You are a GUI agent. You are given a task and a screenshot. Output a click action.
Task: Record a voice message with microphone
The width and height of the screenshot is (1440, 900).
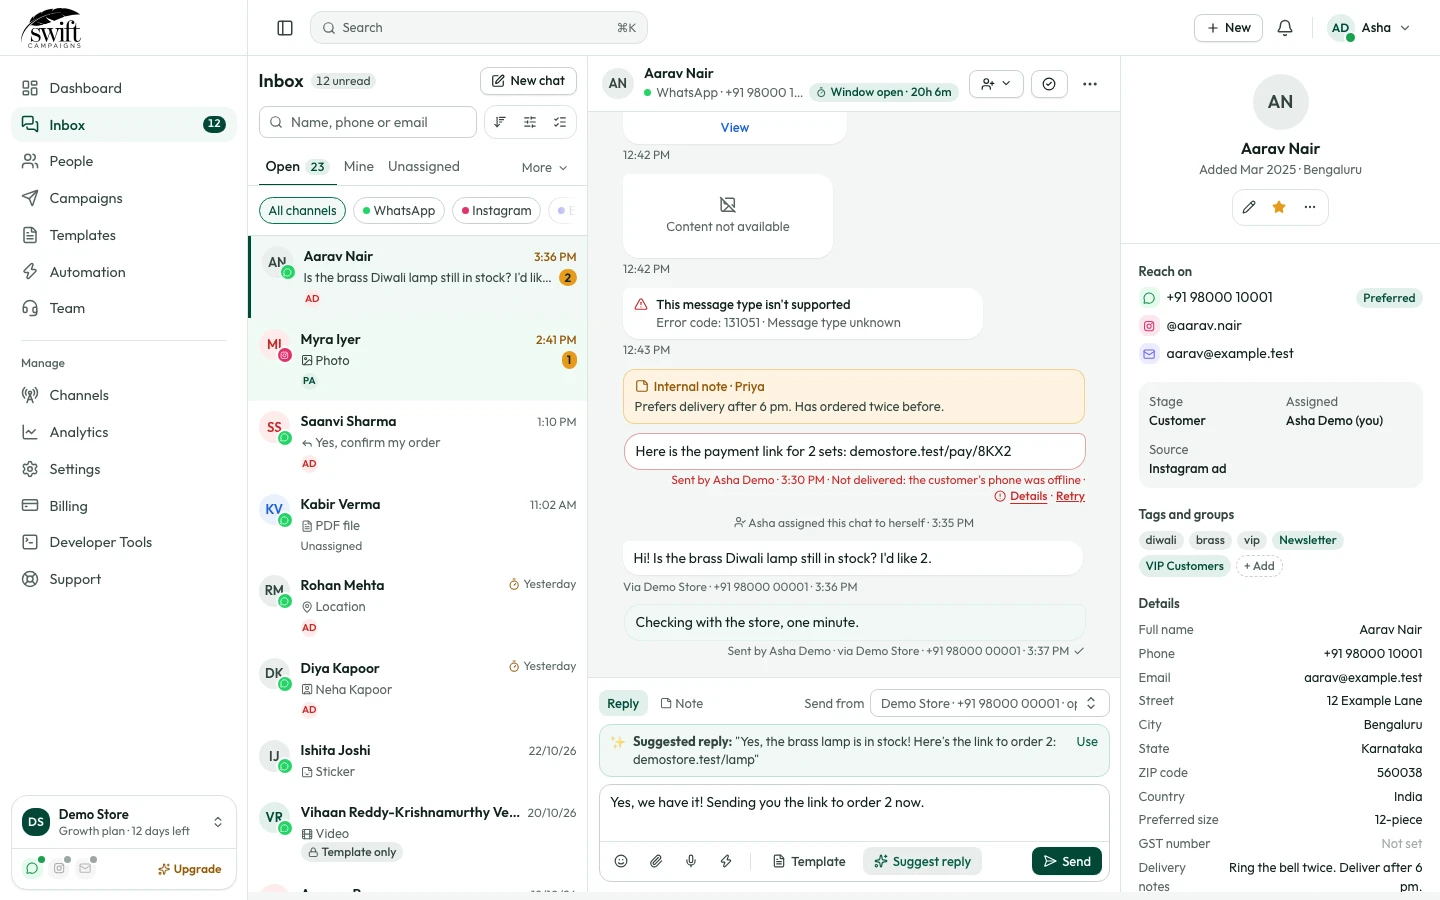pos(691,861)
